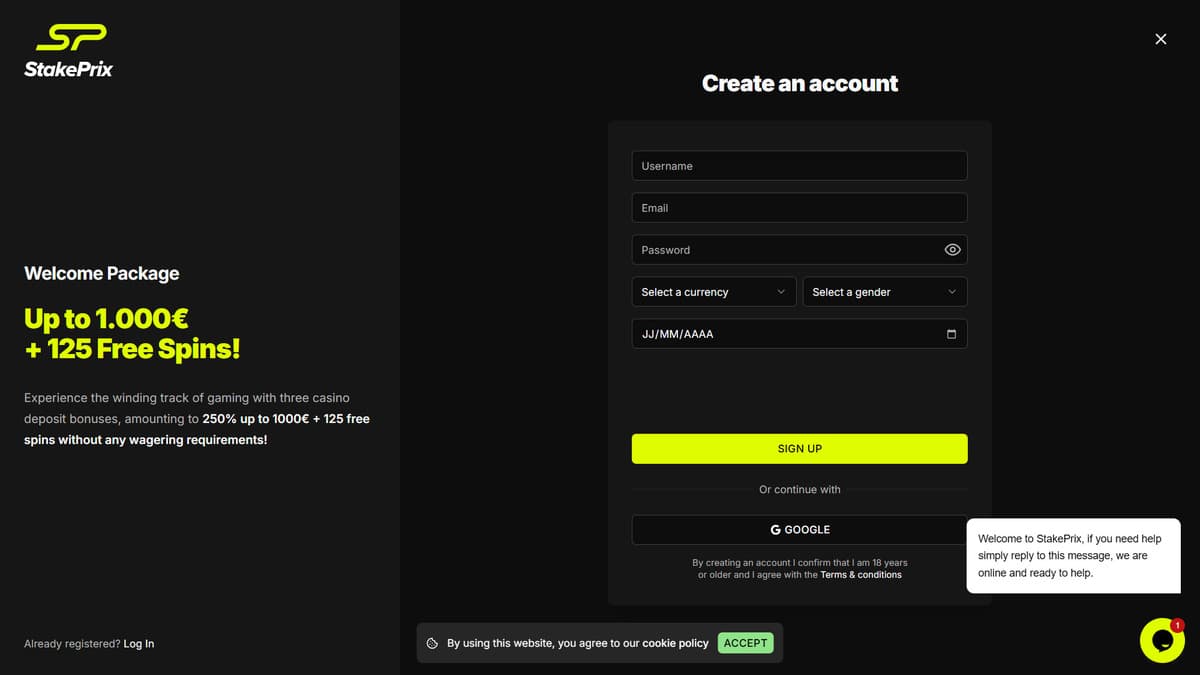Image resolution: width=1200 pixels, height=675 pixels.
Task: Click the Or continue with text
Action: tap(799, 490)
